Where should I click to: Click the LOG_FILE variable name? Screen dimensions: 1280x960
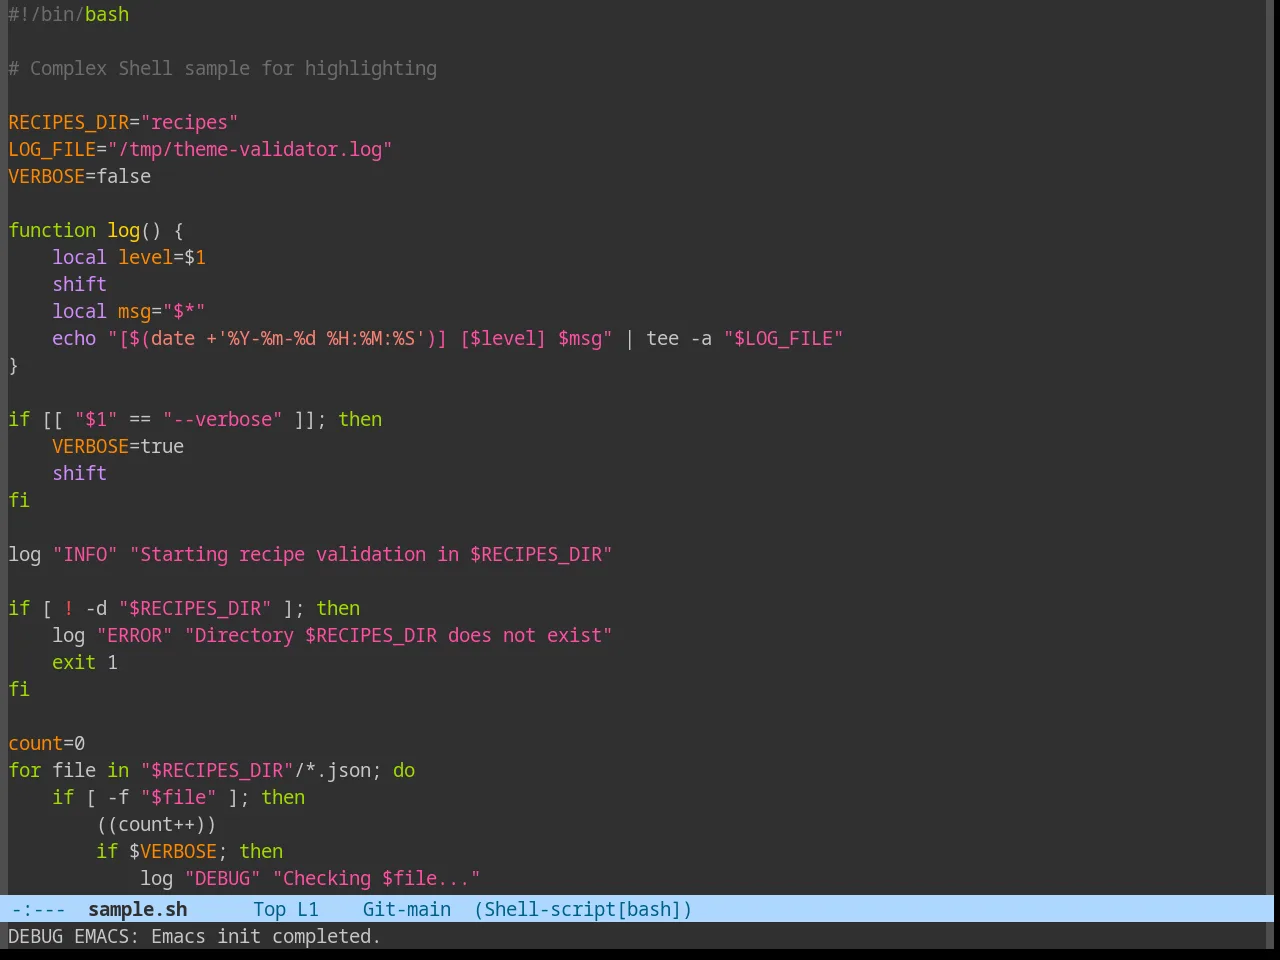pos(52,149)
